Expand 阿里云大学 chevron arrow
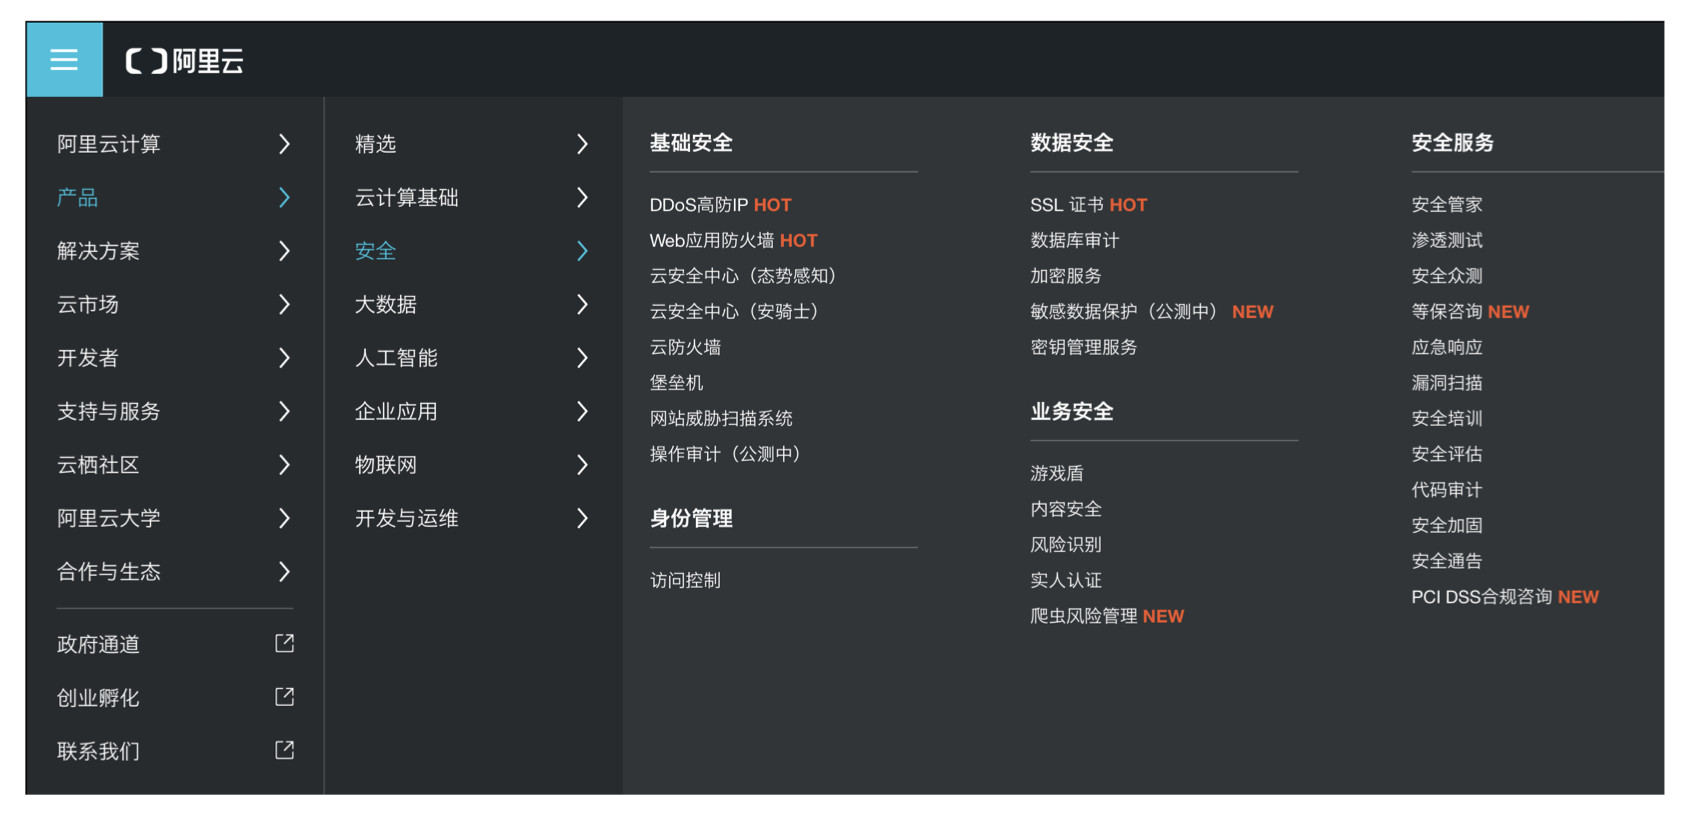Viewport: 1686px width, 818px height. point(284,518)
